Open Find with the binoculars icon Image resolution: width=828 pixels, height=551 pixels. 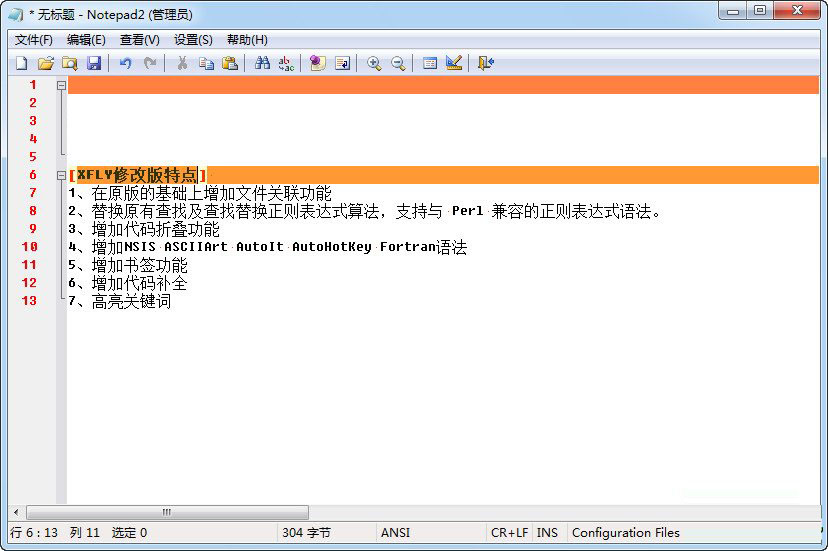262,63
